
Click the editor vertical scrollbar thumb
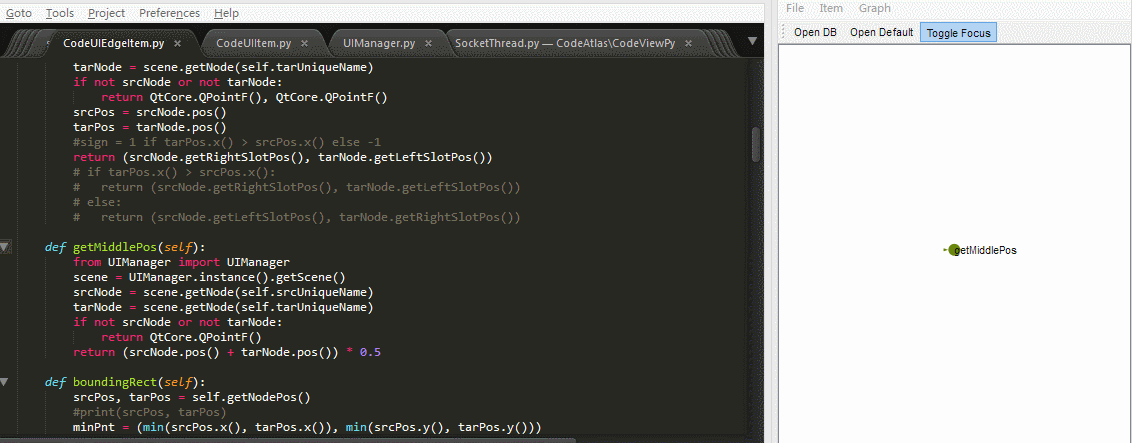(x=756, y=144)
